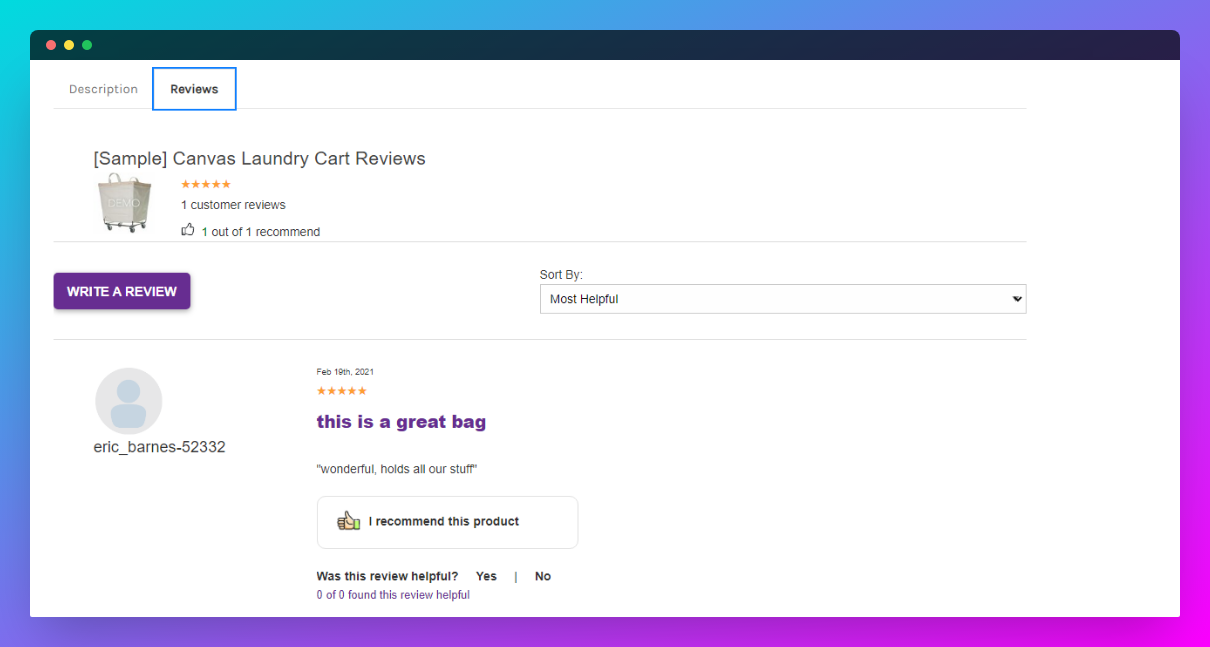1210x647 pixels.
Task: Click 'I recommend this product' label
Action: pos(444,521)
